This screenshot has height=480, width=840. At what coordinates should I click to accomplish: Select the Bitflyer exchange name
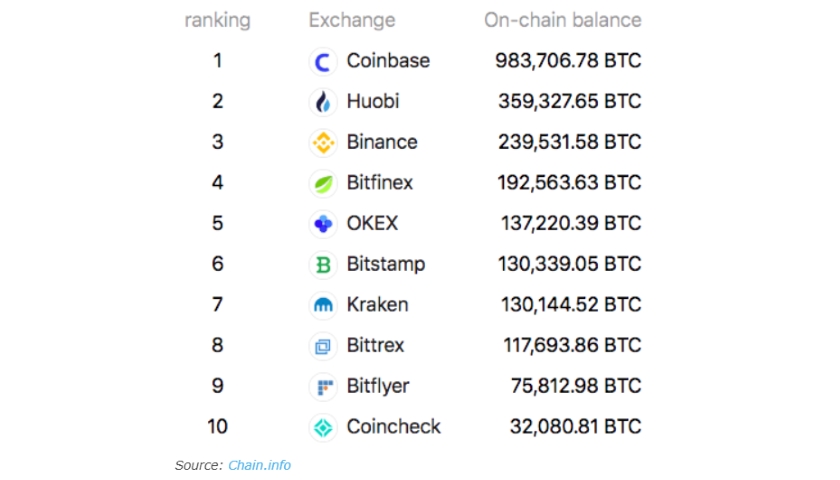click(x=378, y=386)
